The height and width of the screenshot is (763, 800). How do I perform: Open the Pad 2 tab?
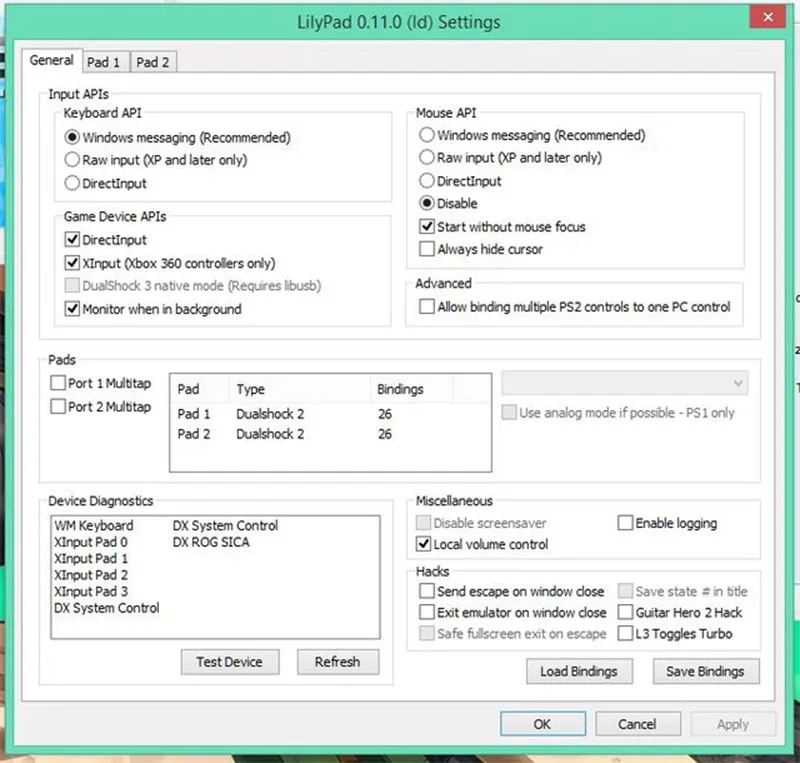coord(153,62)
